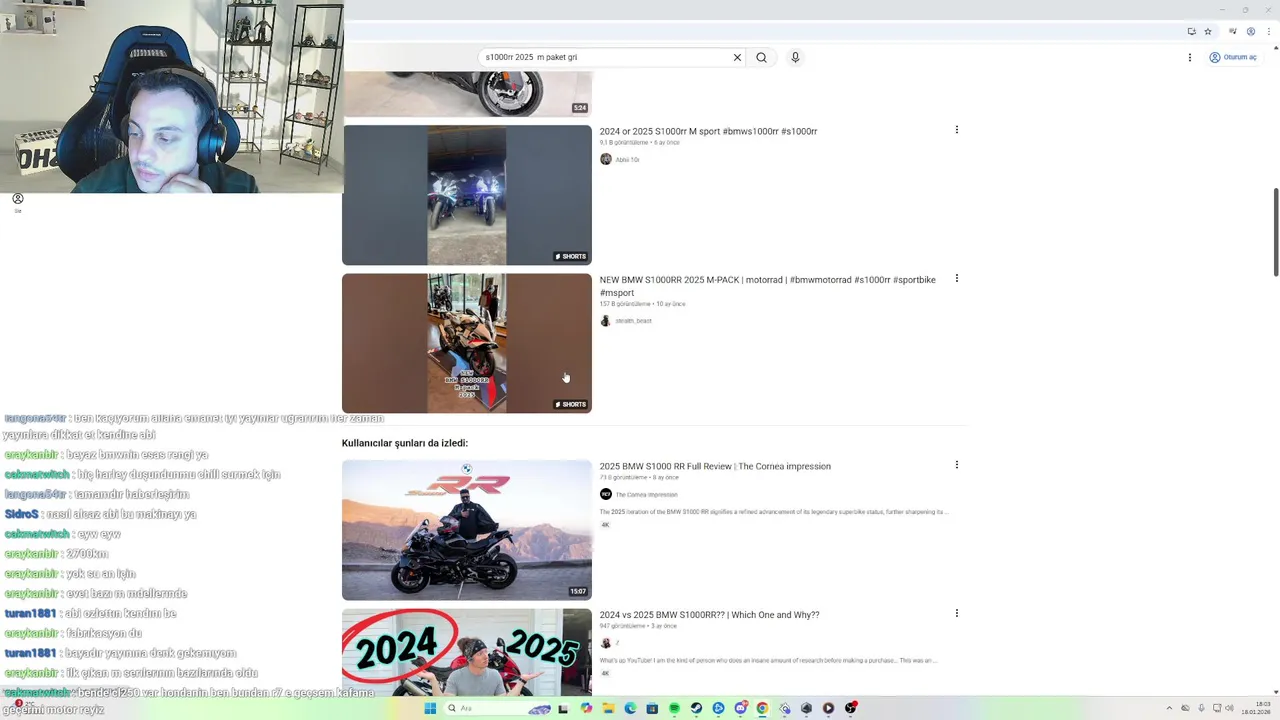Viewport: 1280px width, 720px height.
Task: Click the 4K badge under 2024 vs 2025 video
Action: click(x=605, y=673)
